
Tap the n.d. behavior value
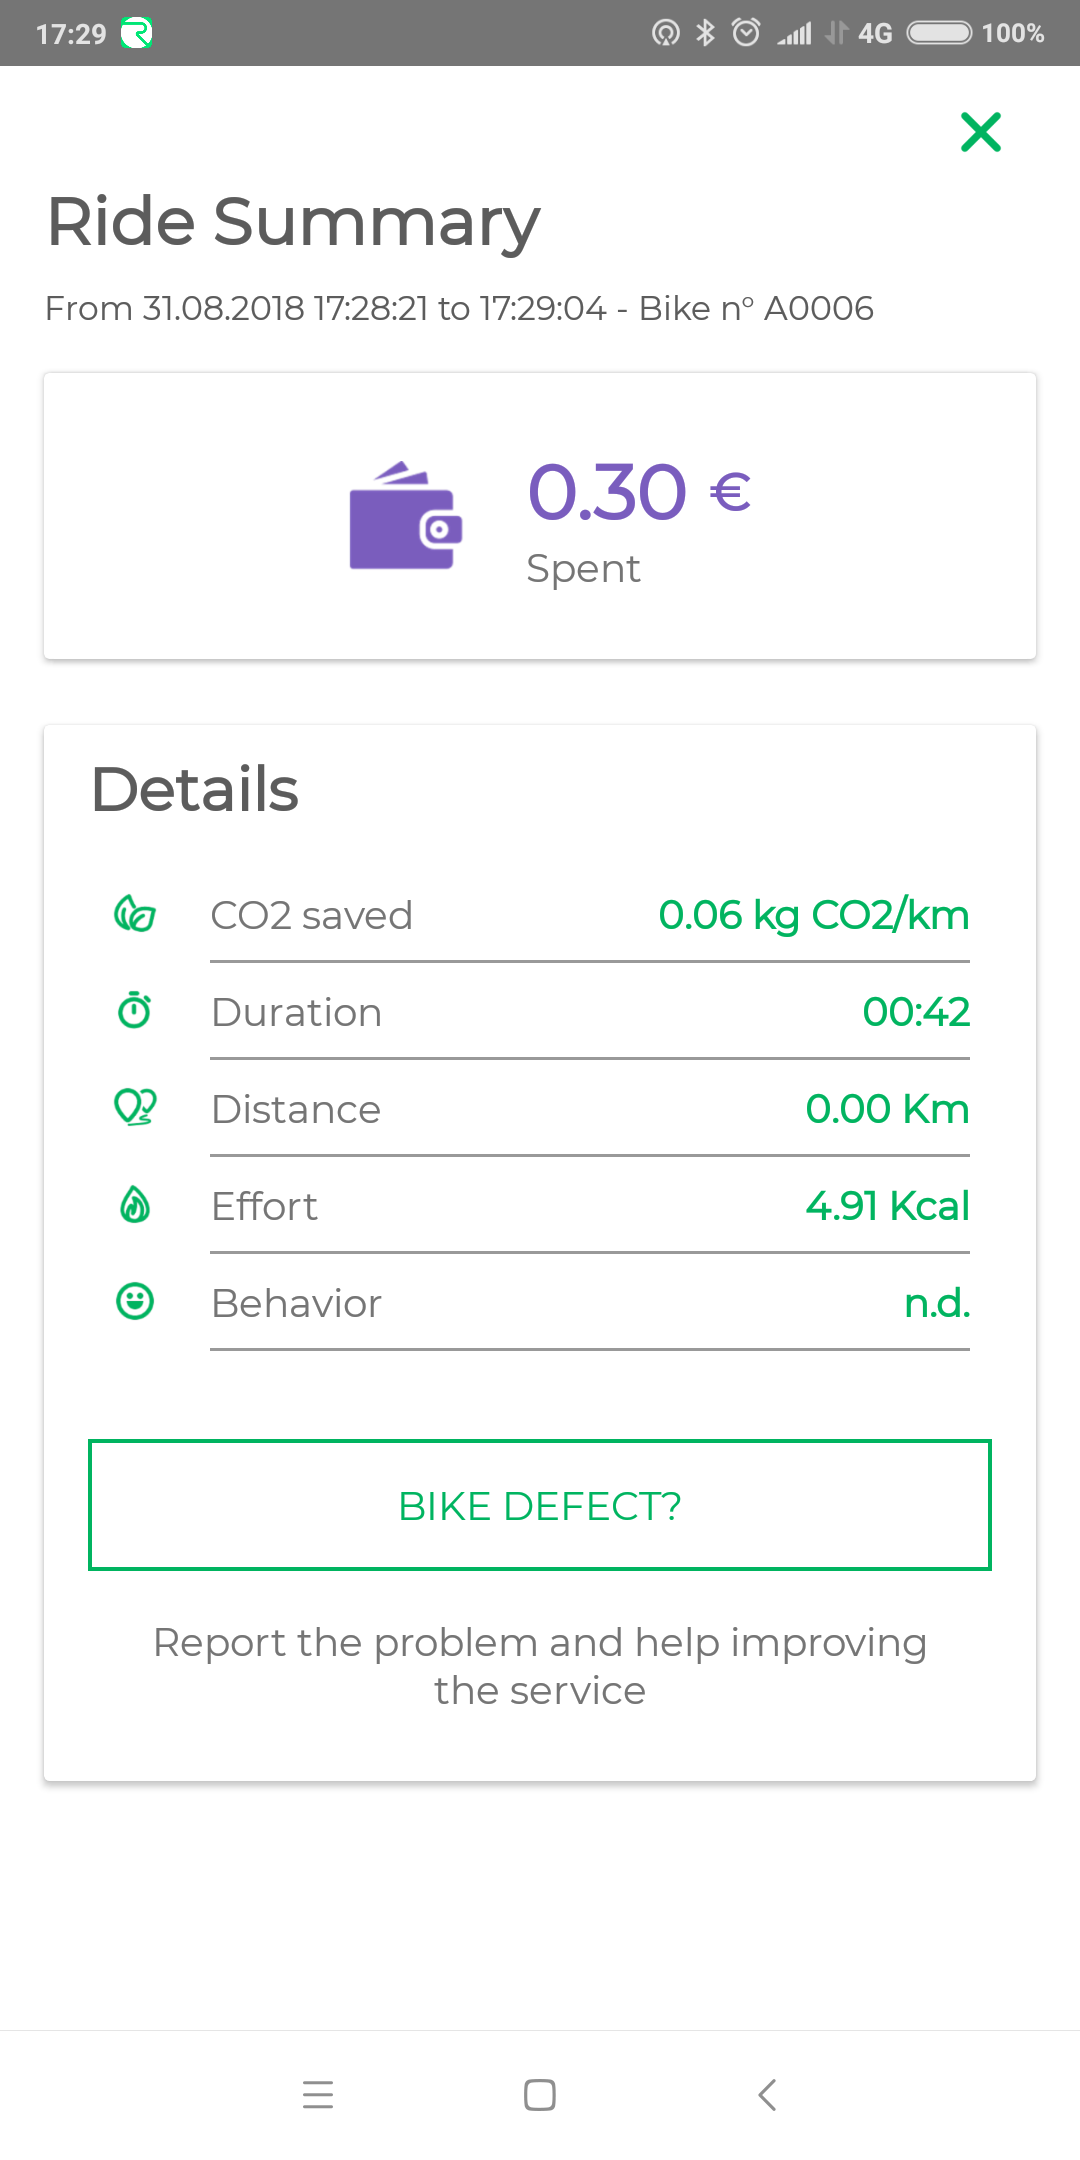pyautogui.click(x=937, y=1303)
